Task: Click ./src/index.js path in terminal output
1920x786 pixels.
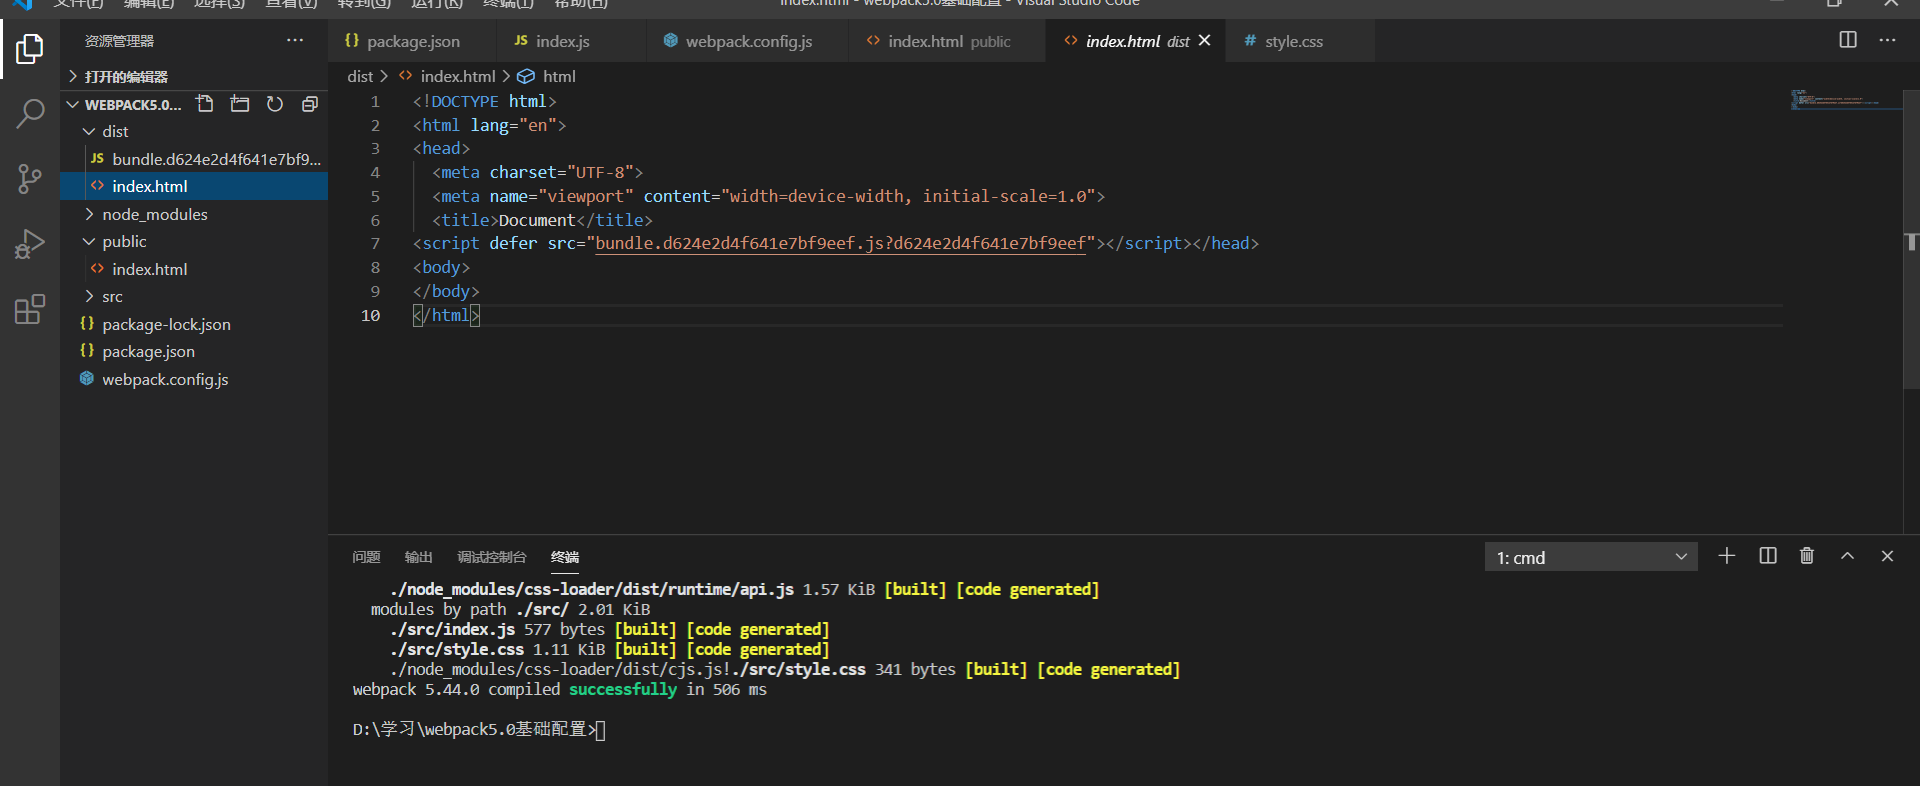Action: tap(452, 629)
